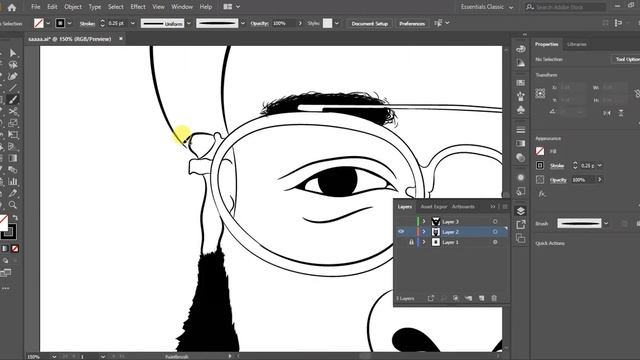Select the Slice tool

tap(13, 193)
